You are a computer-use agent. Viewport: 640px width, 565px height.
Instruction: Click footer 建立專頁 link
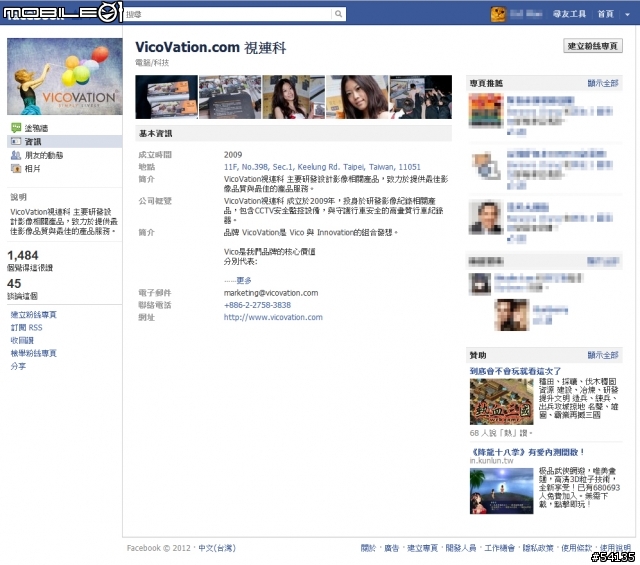click(422, 548)
